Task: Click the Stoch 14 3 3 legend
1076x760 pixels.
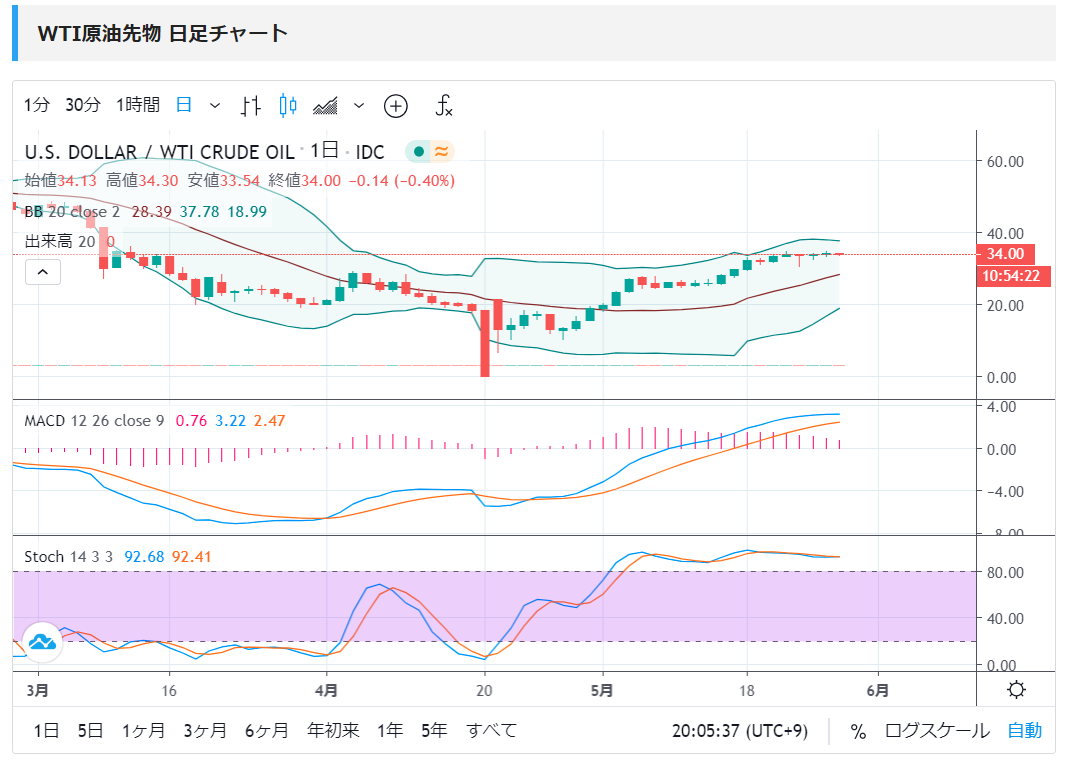Action: click(x=69, y=556)
